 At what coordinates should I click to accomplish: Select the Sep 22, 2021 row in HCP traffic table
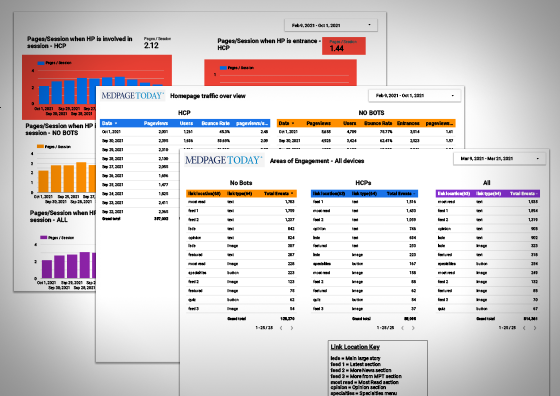[x=139, y=211]
